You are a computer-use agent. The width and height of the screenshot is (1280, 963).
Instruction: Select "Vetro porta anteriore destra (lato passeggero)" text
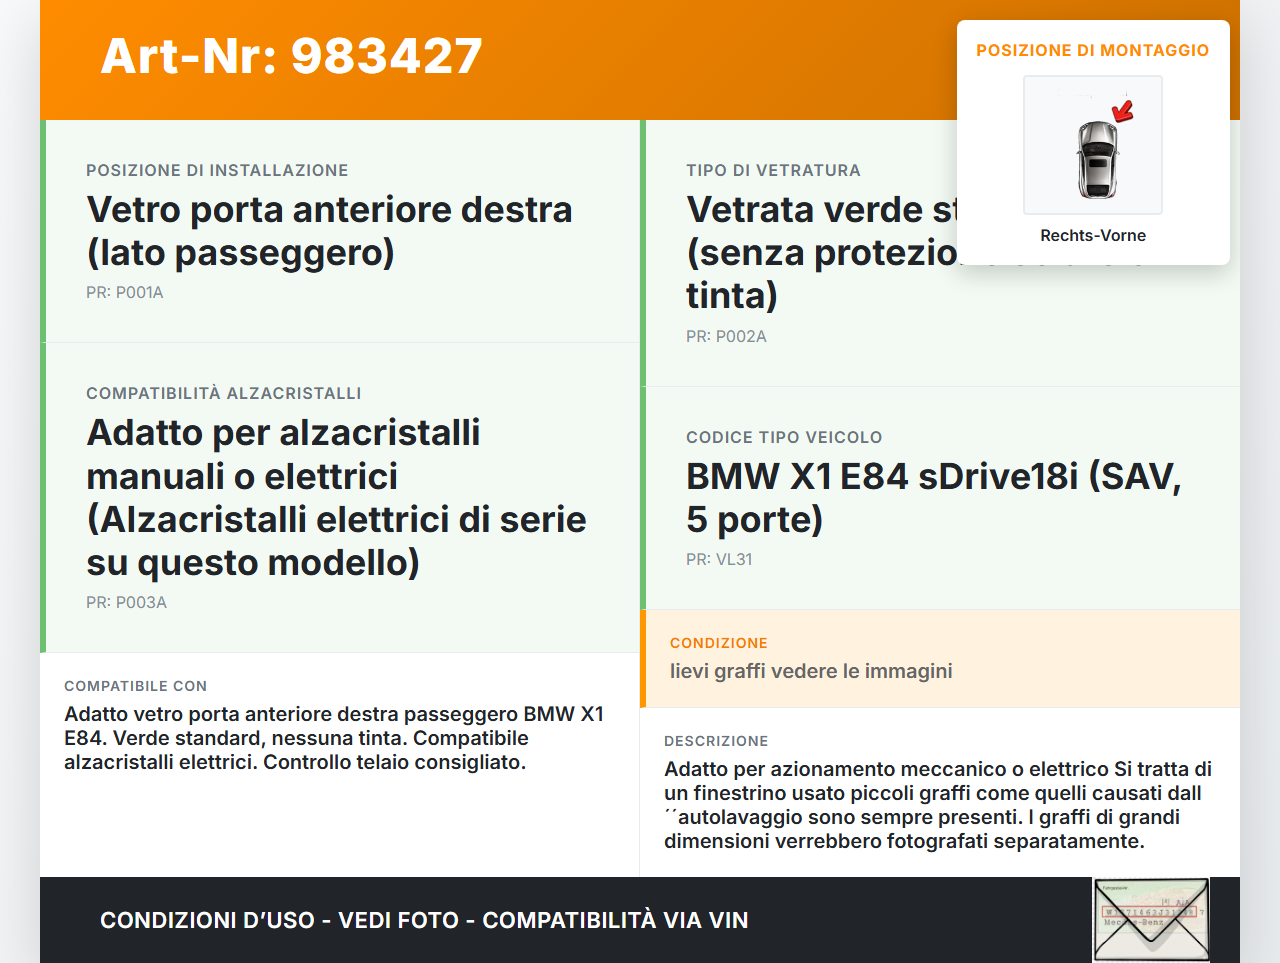pyautogui.click(x=329, y=231)
